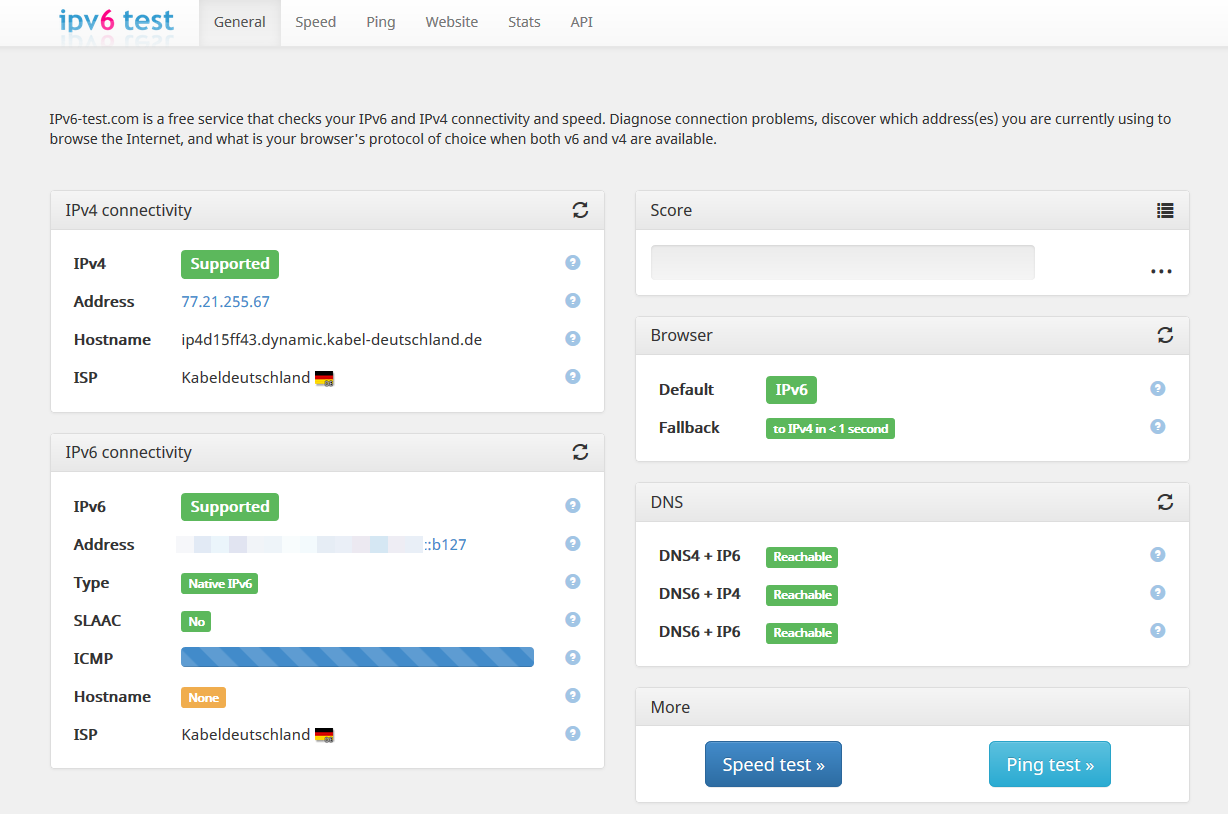This screenshot has width=1228, height=814.
Task: Refresh the DNS test panel
Action: tap(1165, 502)
